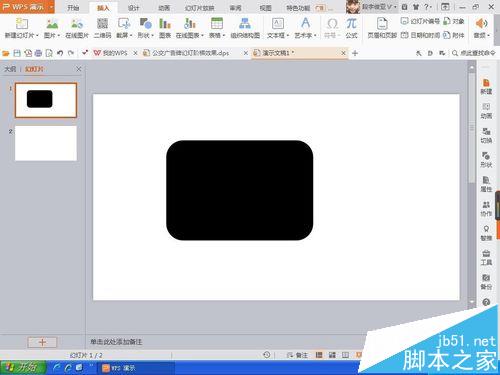Switch to the Review (审阅) ribbon tab
This screenshot has width=500, height=375.
[x=235, y=8]
